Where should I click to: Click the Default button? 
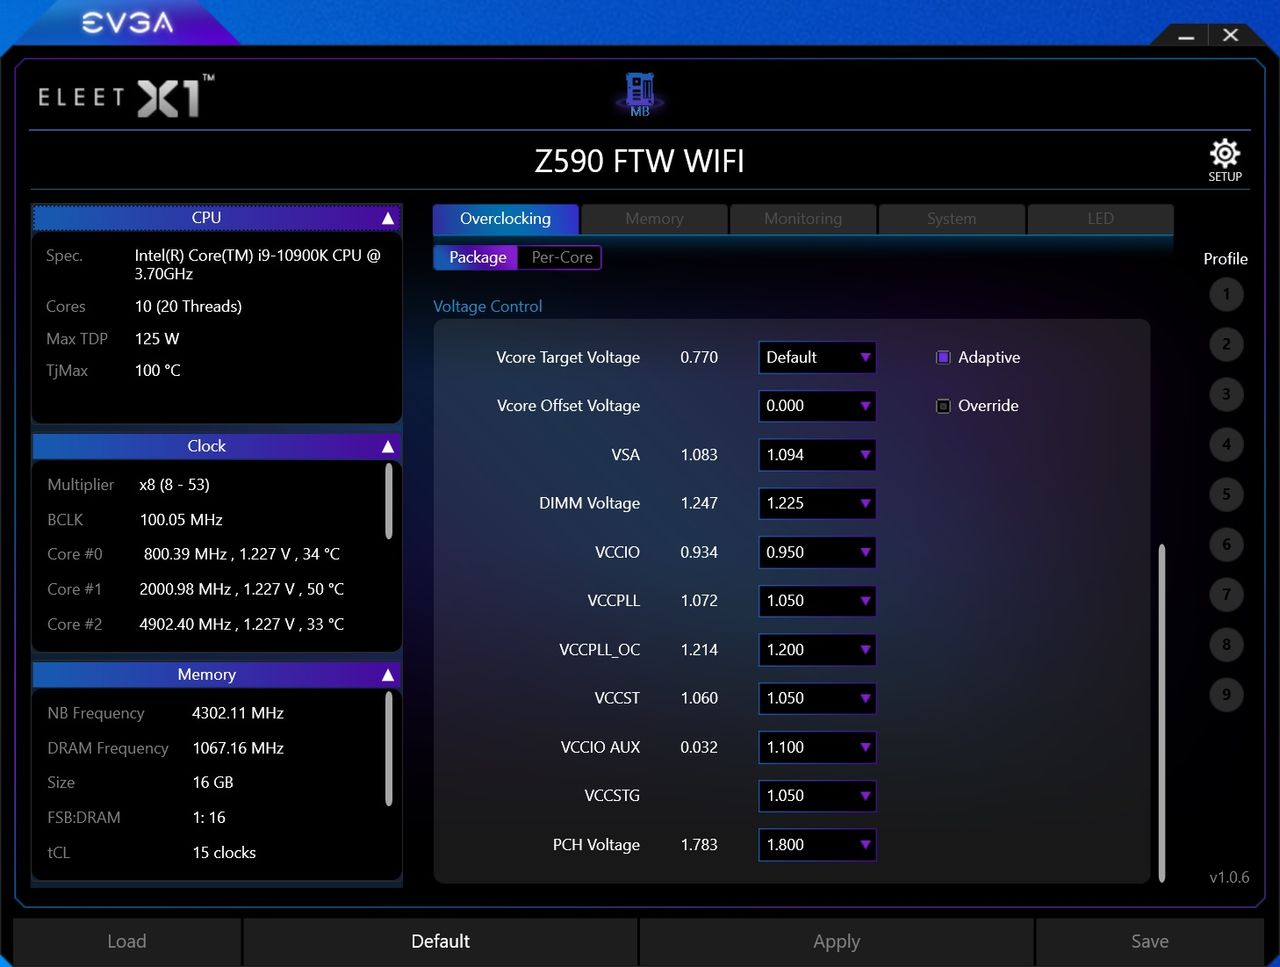440,942
